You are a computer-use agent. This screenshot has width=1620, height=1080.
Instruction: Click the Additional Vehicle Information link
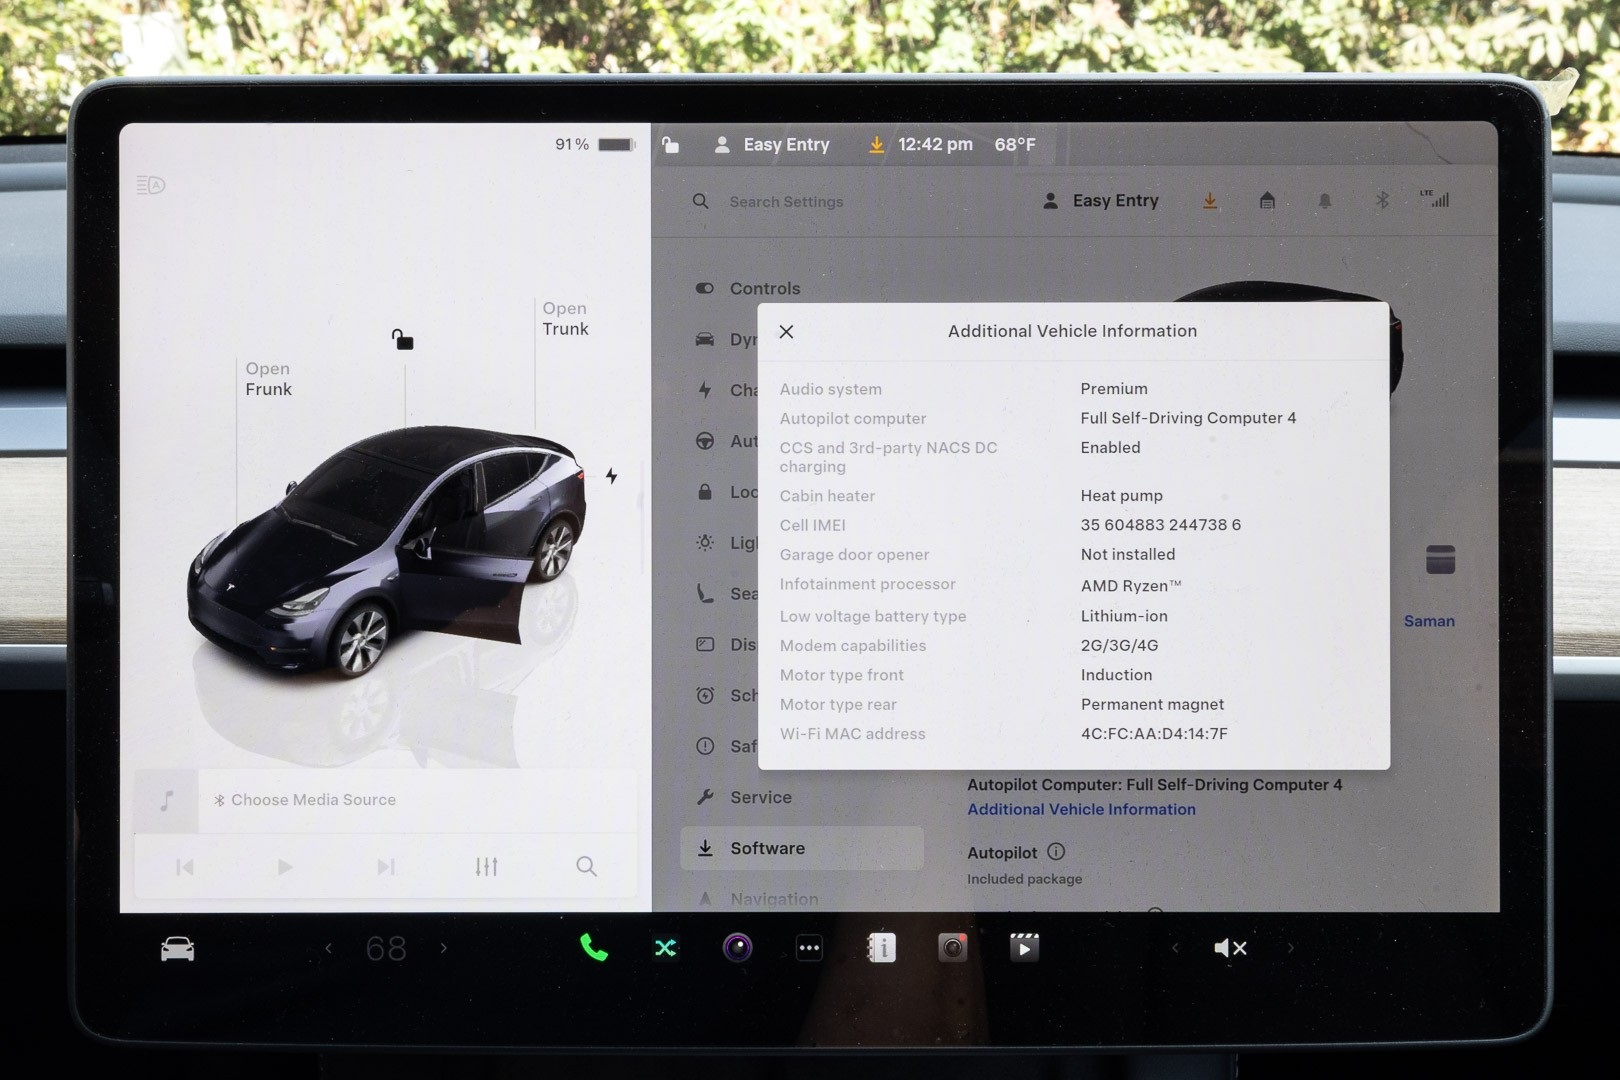click(1081, 809)
